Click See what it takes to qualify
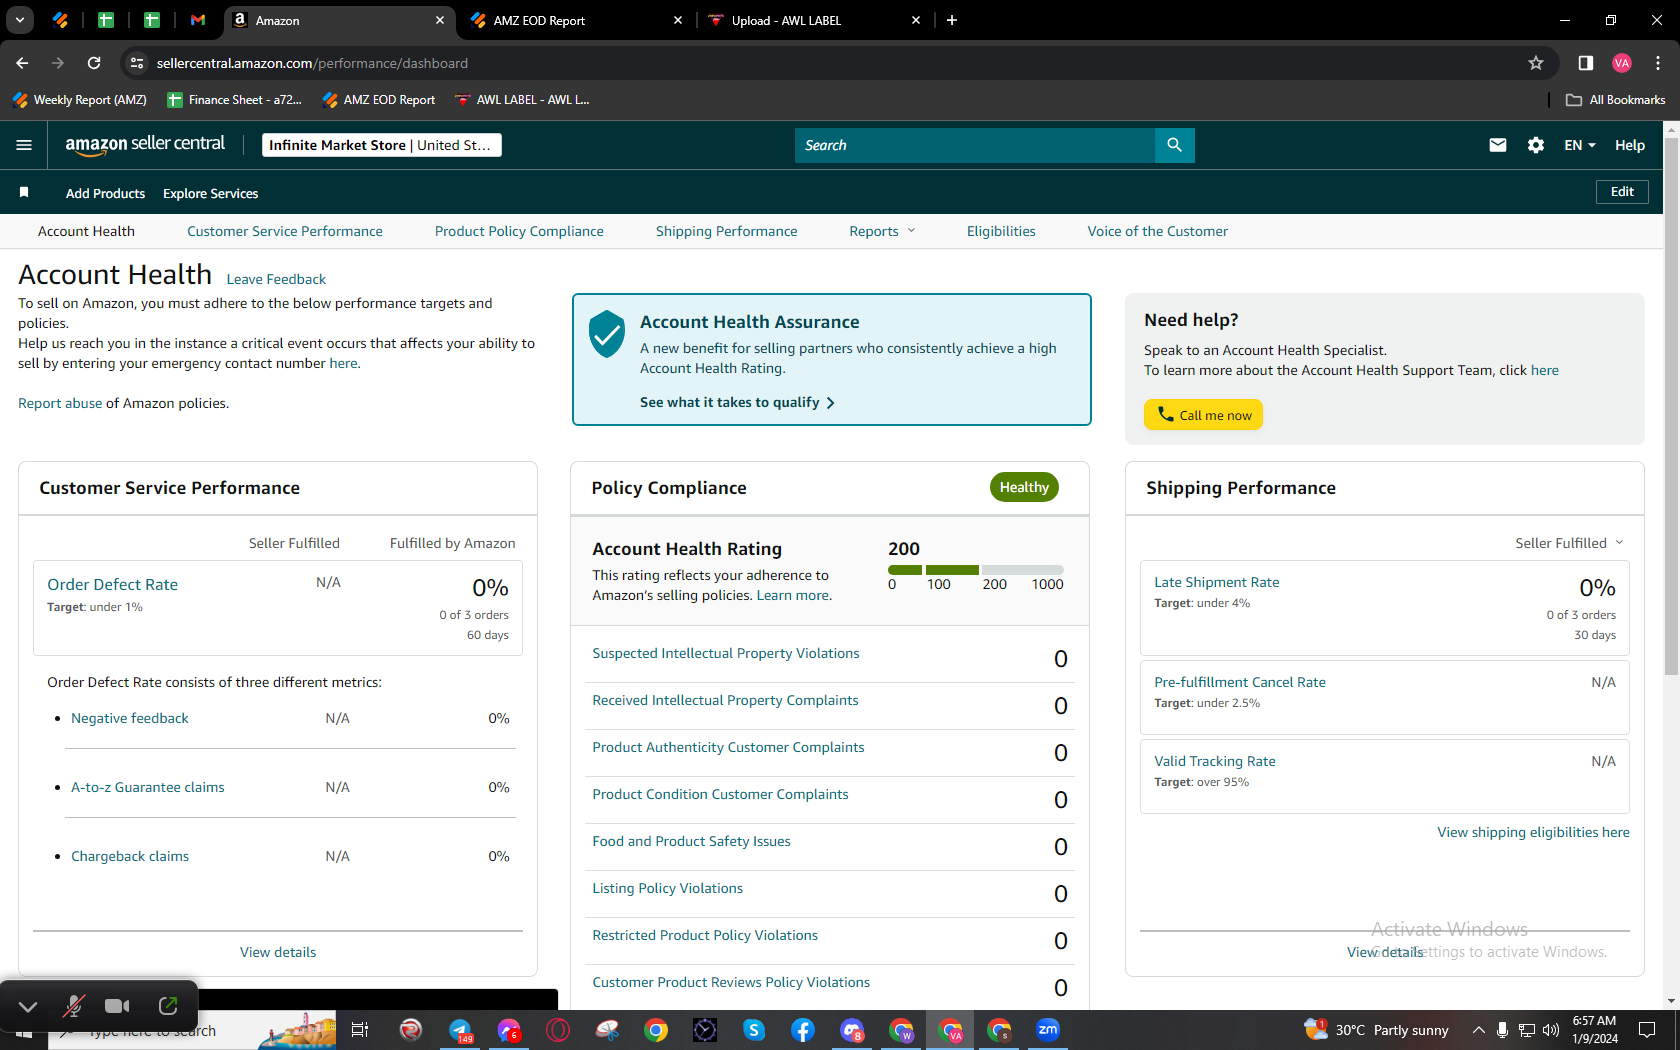The height and width of the screenshot is (1050, 1680). pos(737,402)
